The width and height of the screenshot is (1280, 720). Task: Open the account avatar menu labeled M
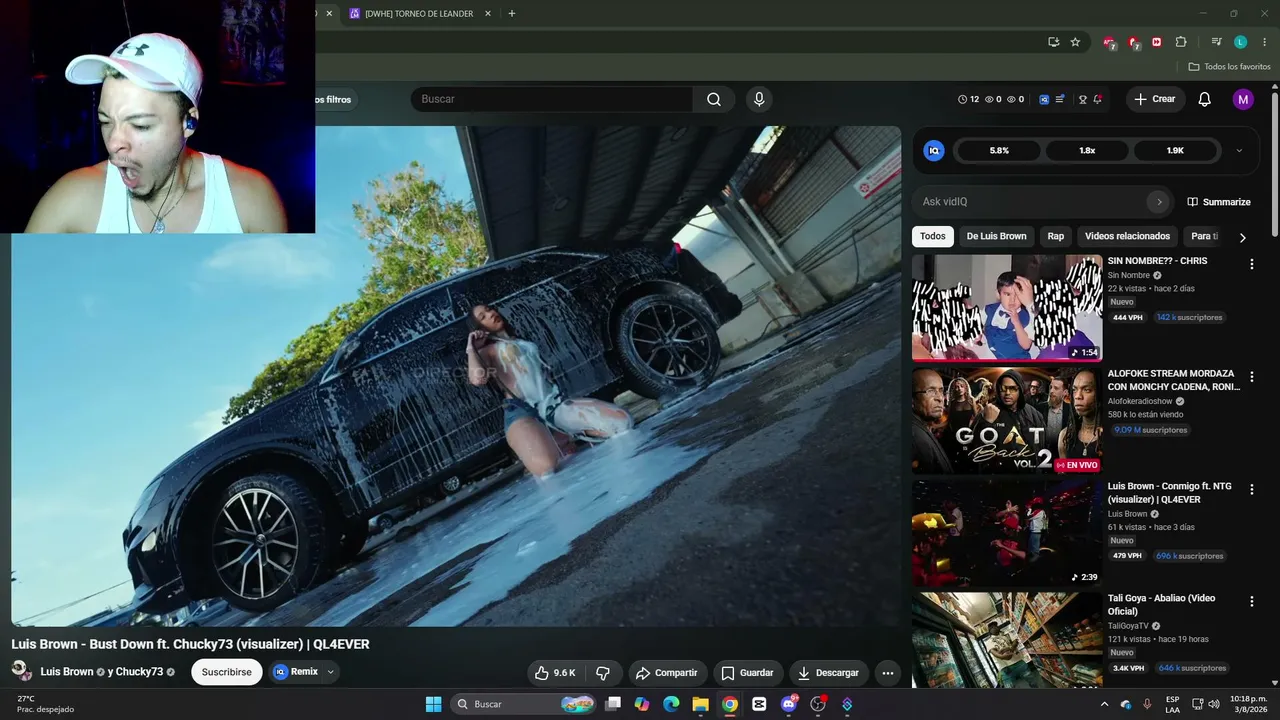tap(1243, 99)
